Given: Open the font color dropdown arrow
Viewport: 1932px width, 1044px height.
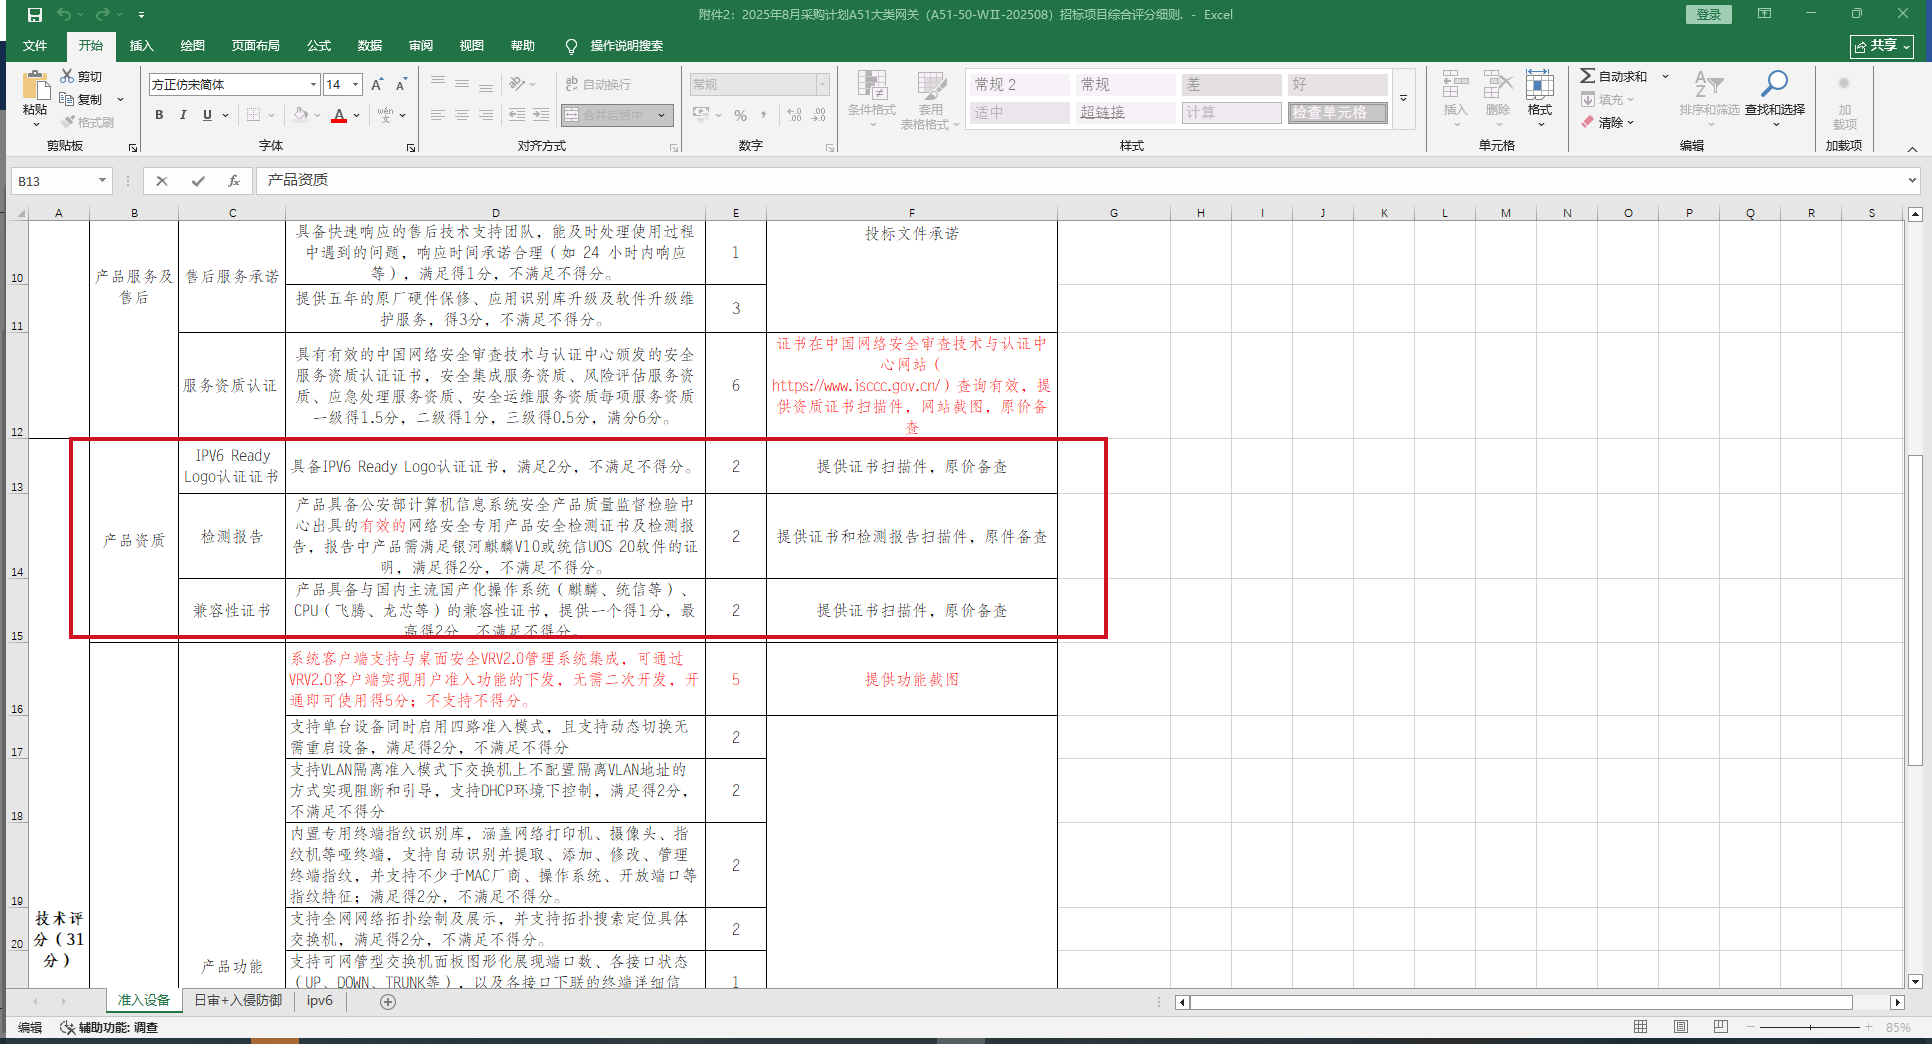Looking at the screenshot, I should coord(356,115).
